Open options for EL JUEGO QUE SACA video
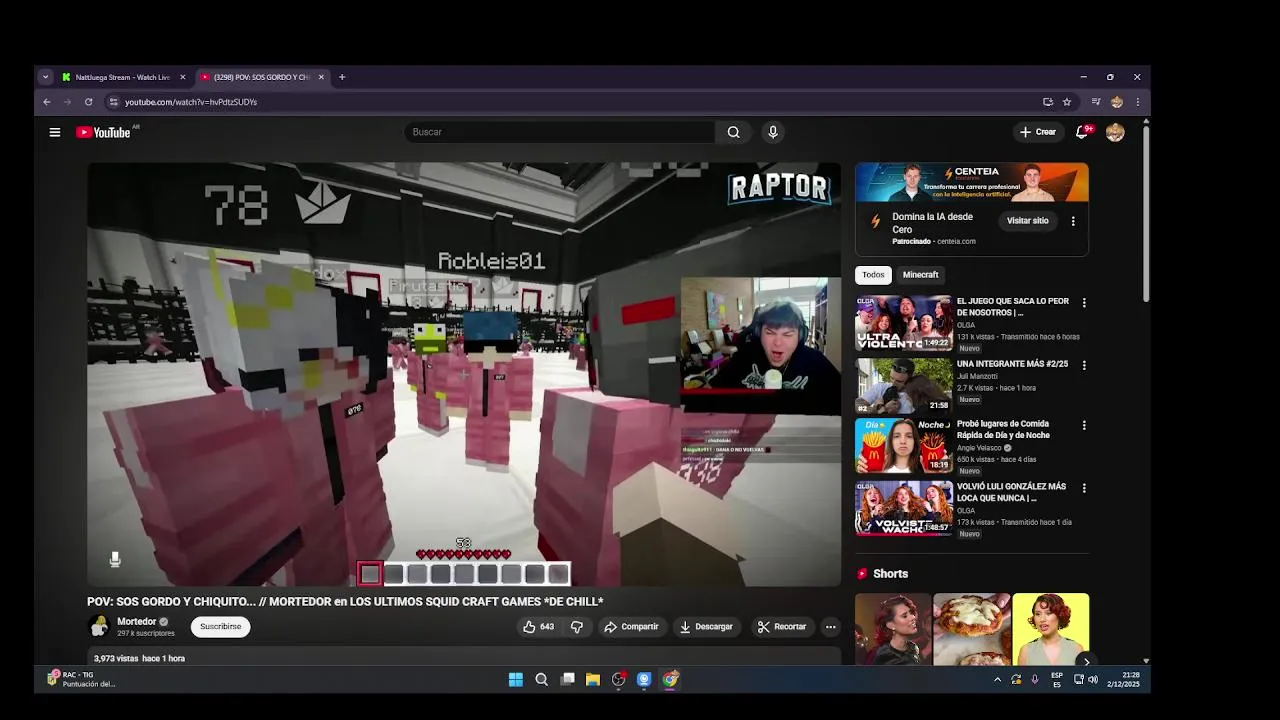 click(x=1084, y=303)
